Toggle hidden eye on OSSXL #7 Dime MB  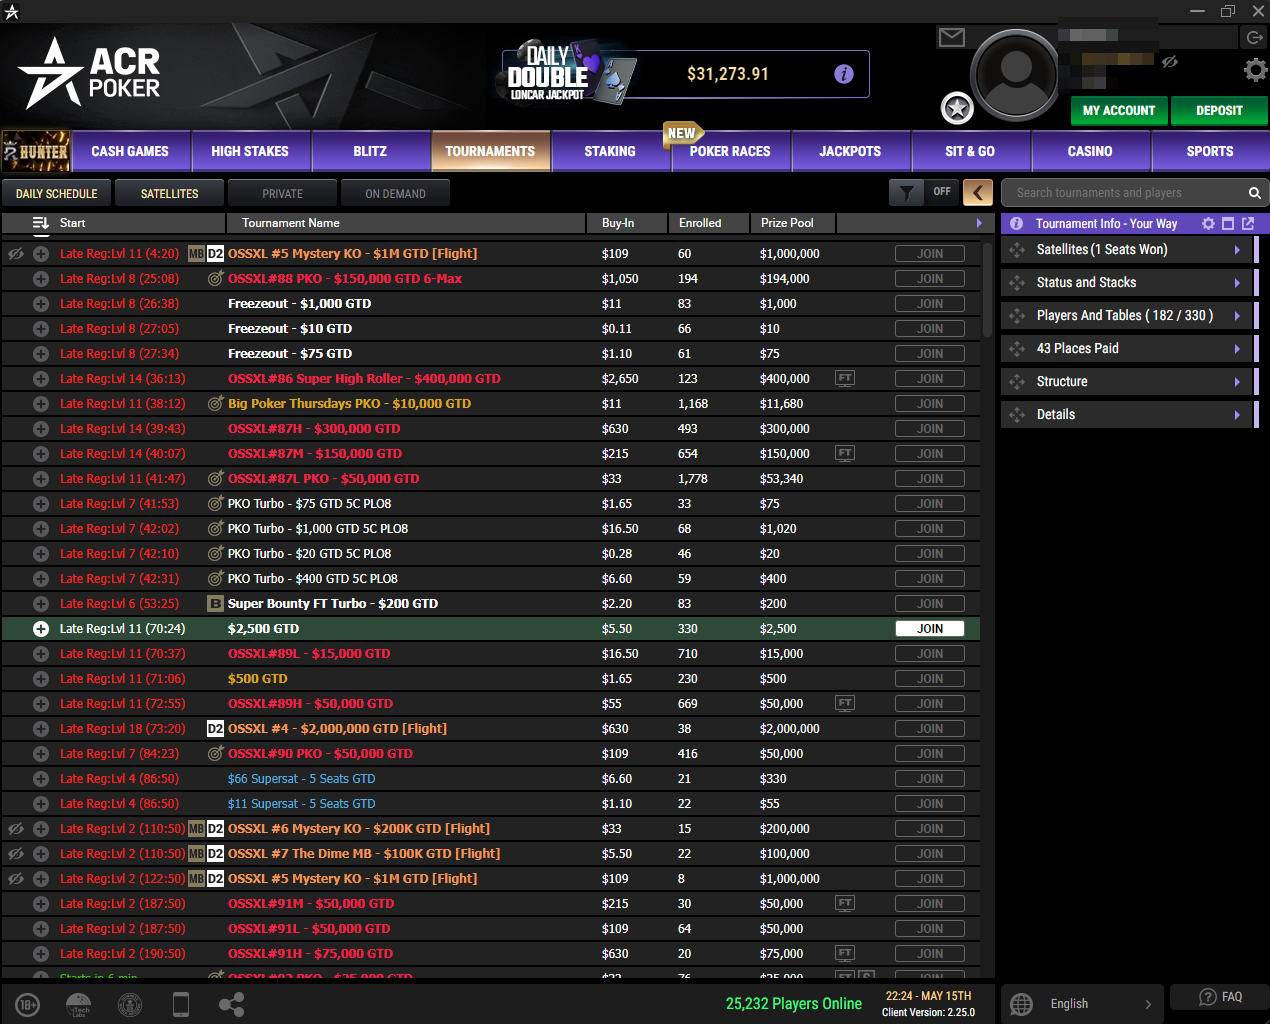[16, 854]
